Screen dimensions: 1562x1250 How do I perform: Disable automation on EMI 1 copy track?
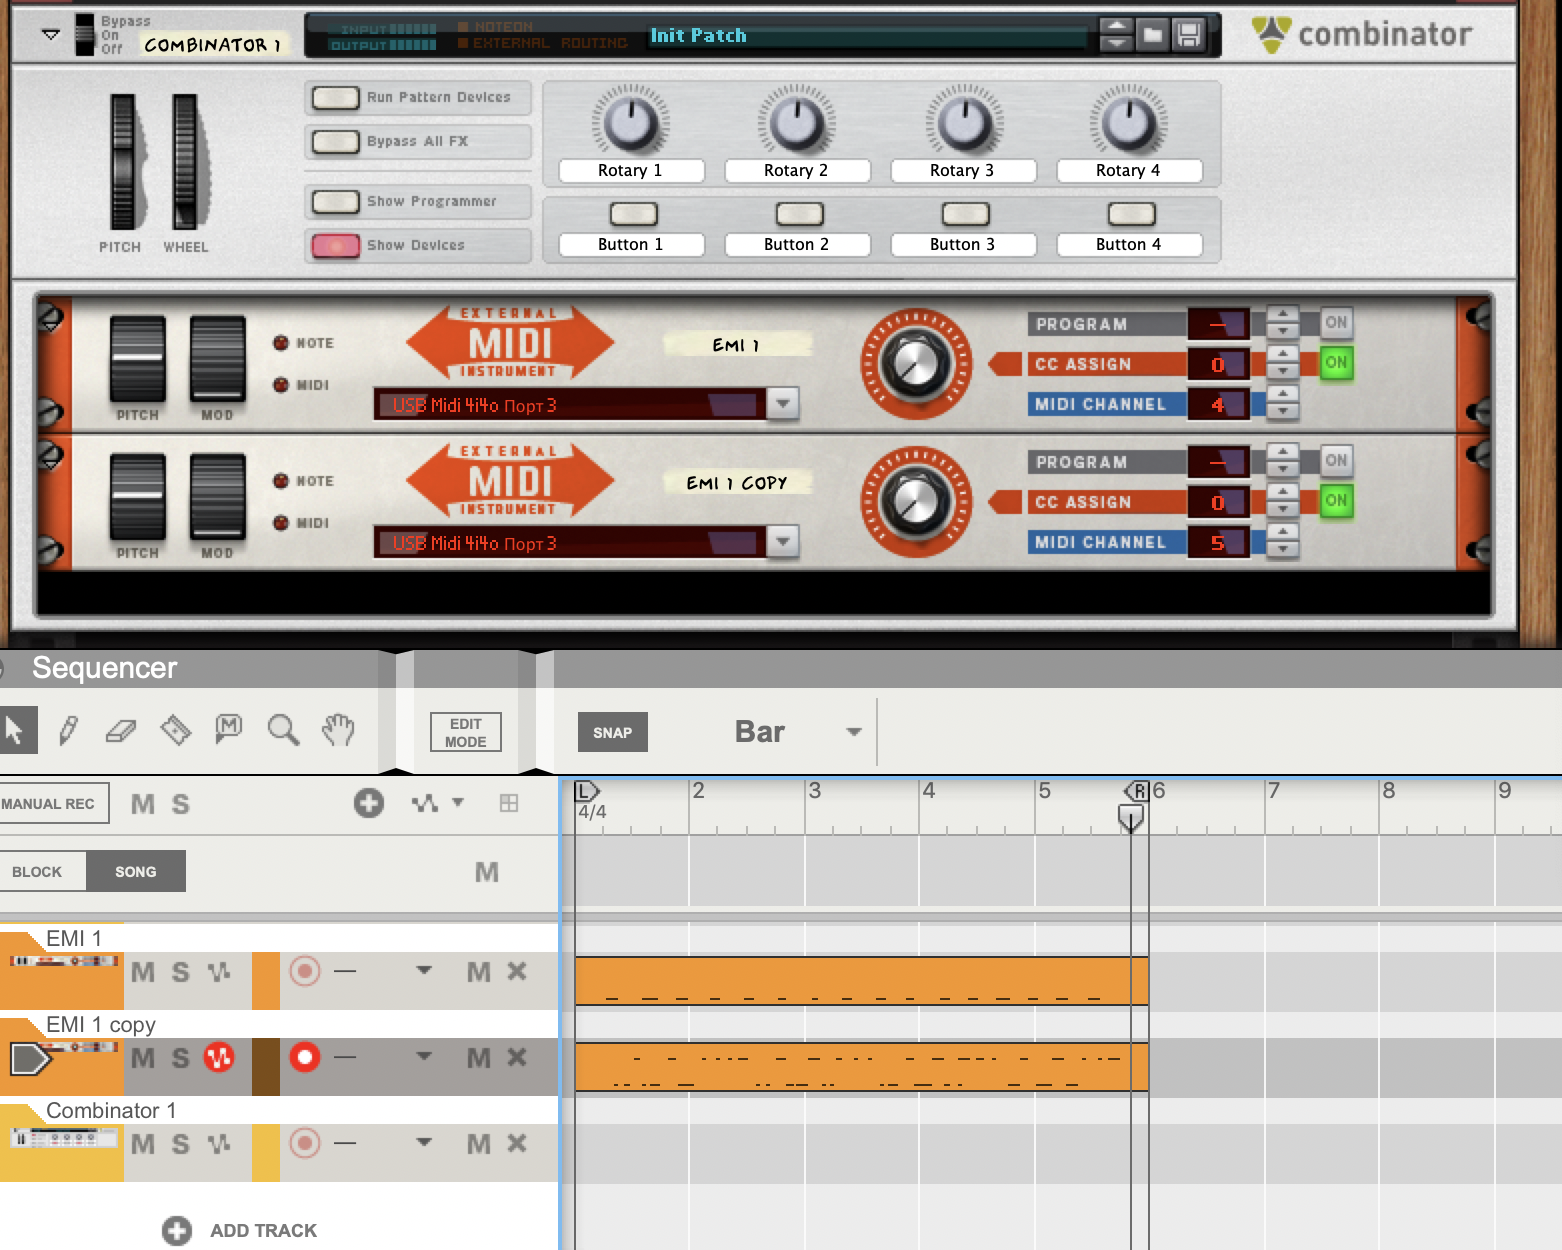(219, 1057)
